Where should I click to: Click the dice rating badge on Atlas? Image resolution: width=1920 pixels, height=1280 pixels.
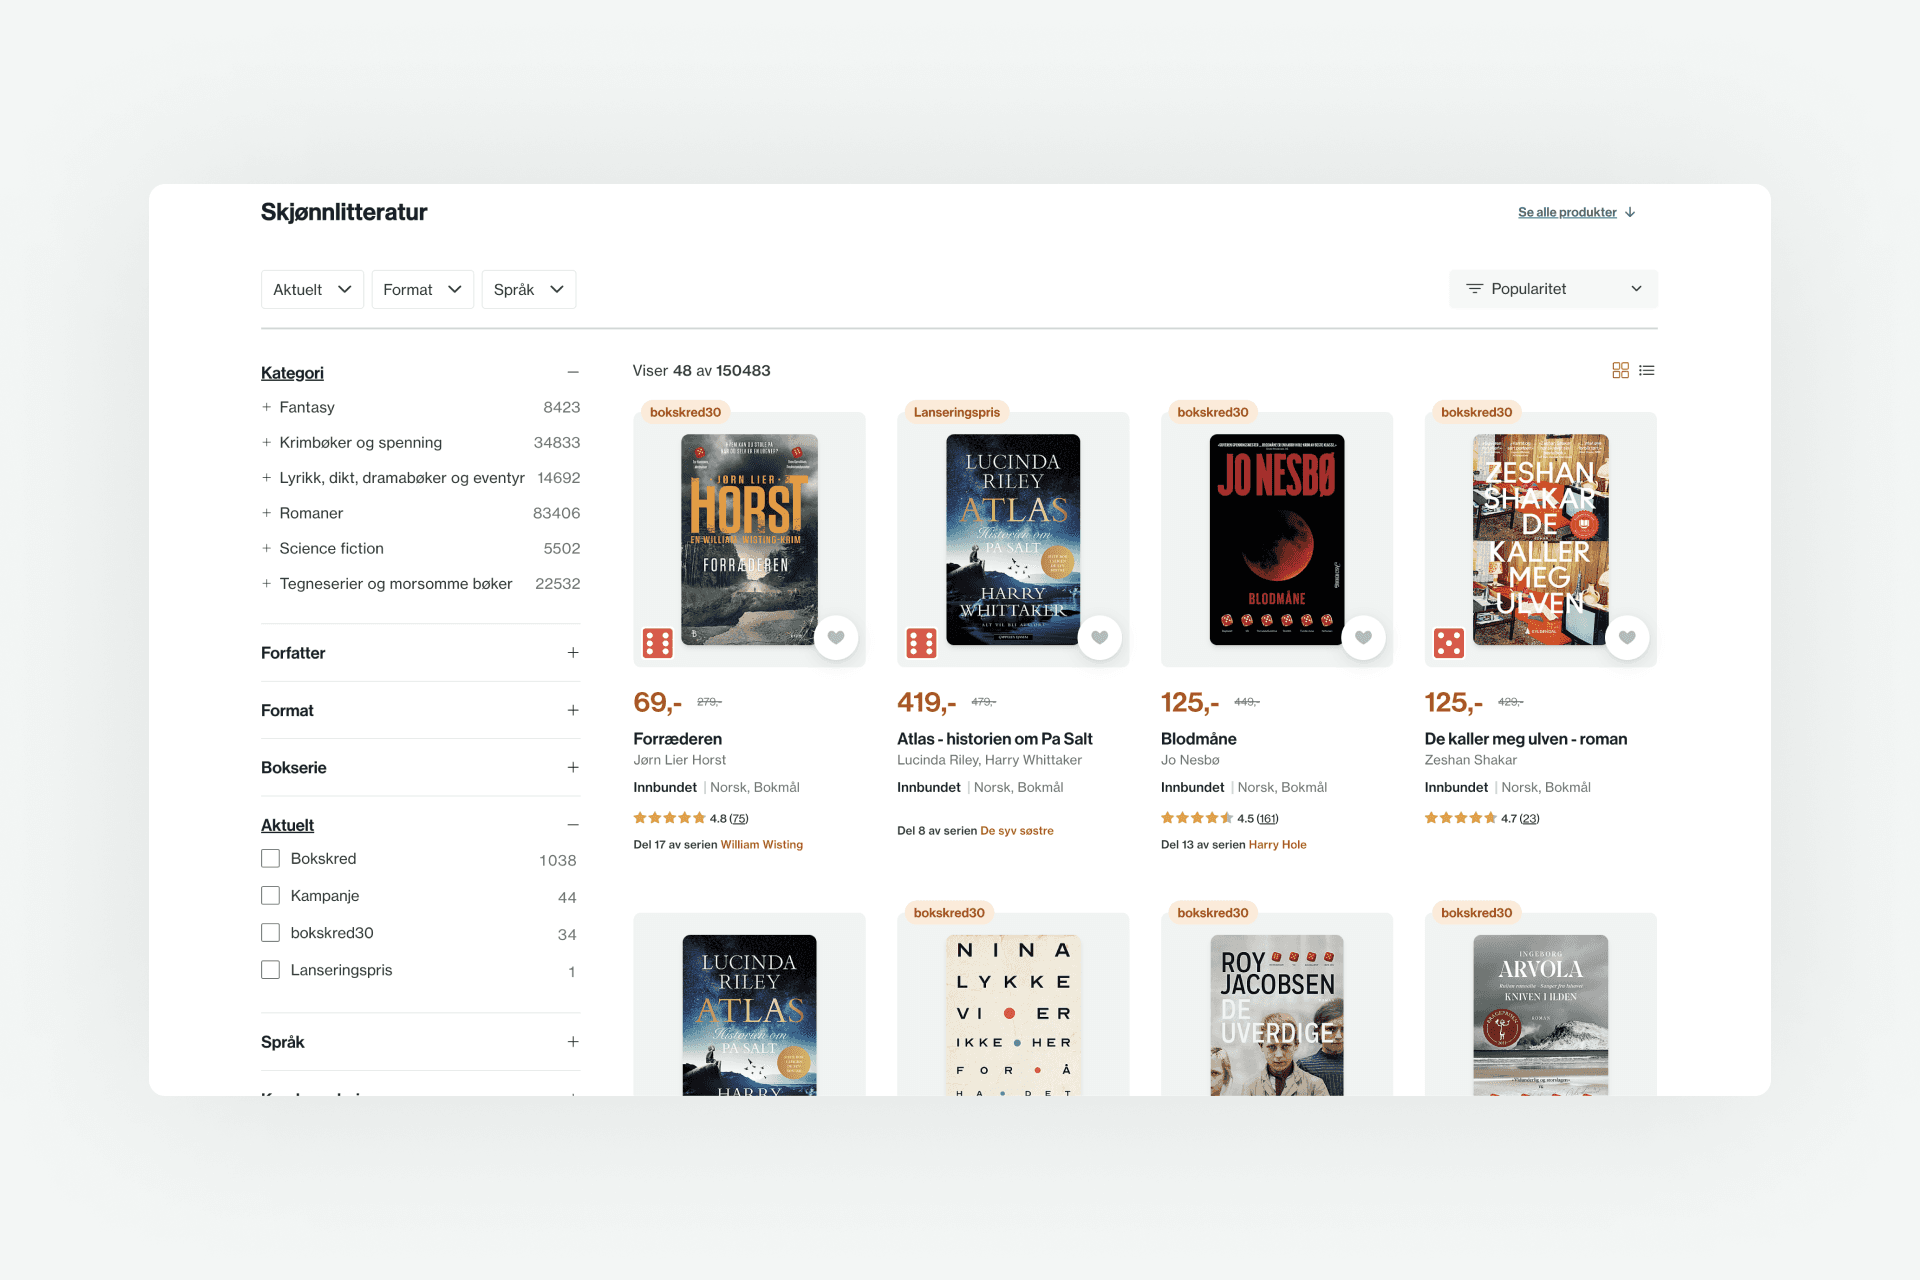[x=922, y=643]
